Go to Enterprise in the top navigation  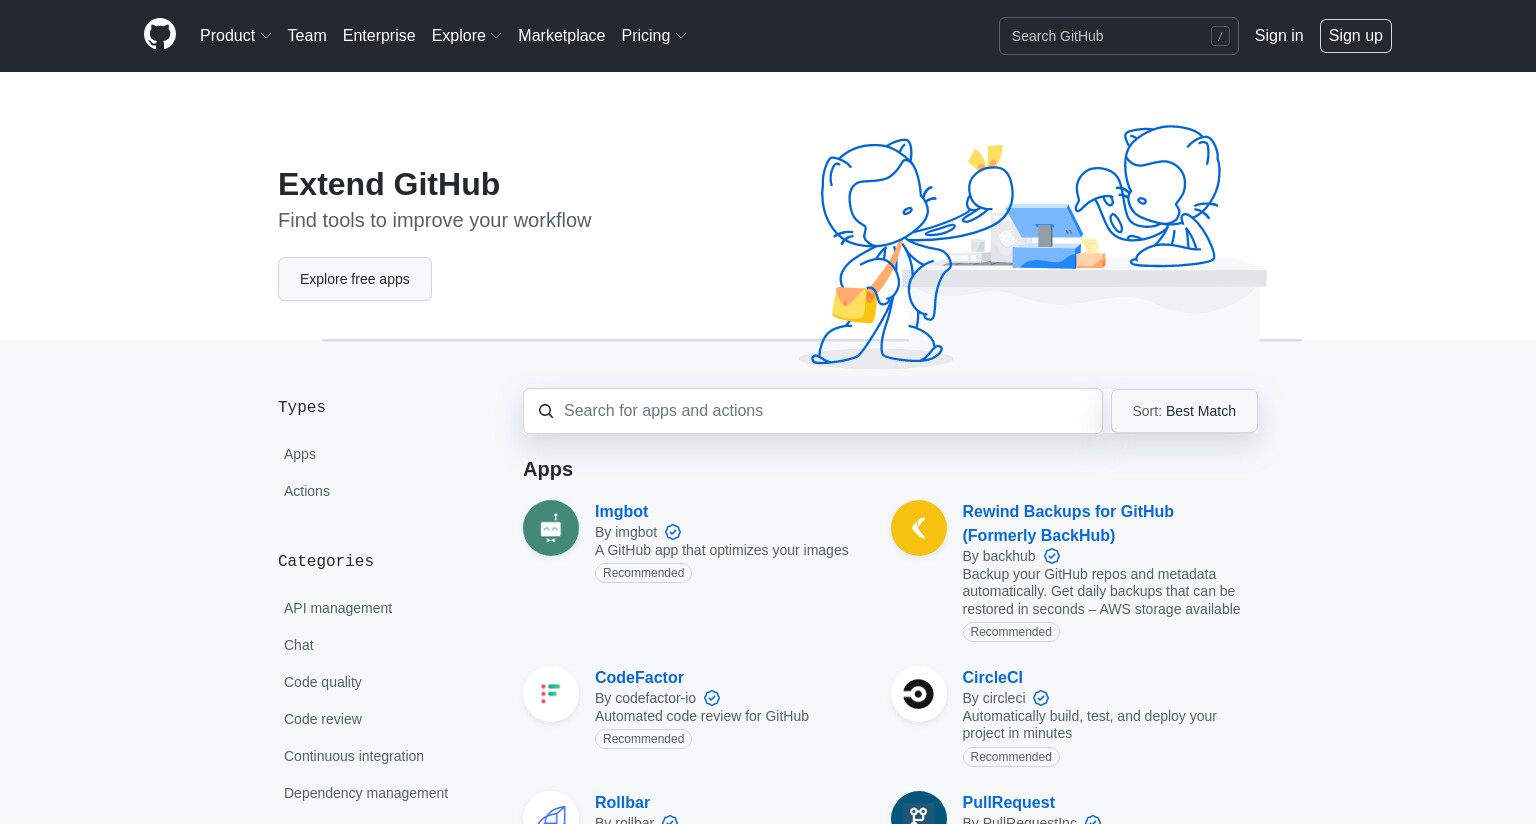(379, 35)
